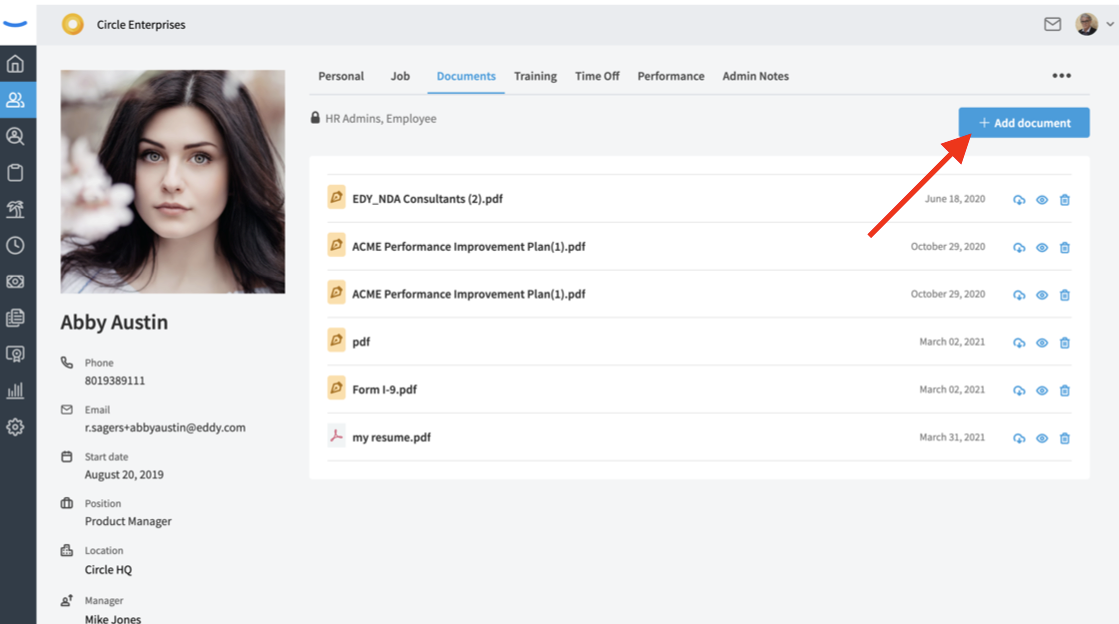Viewport: 1119px width, 624px height.
Task: Click the Add document button
Action: pos(1023,122)
